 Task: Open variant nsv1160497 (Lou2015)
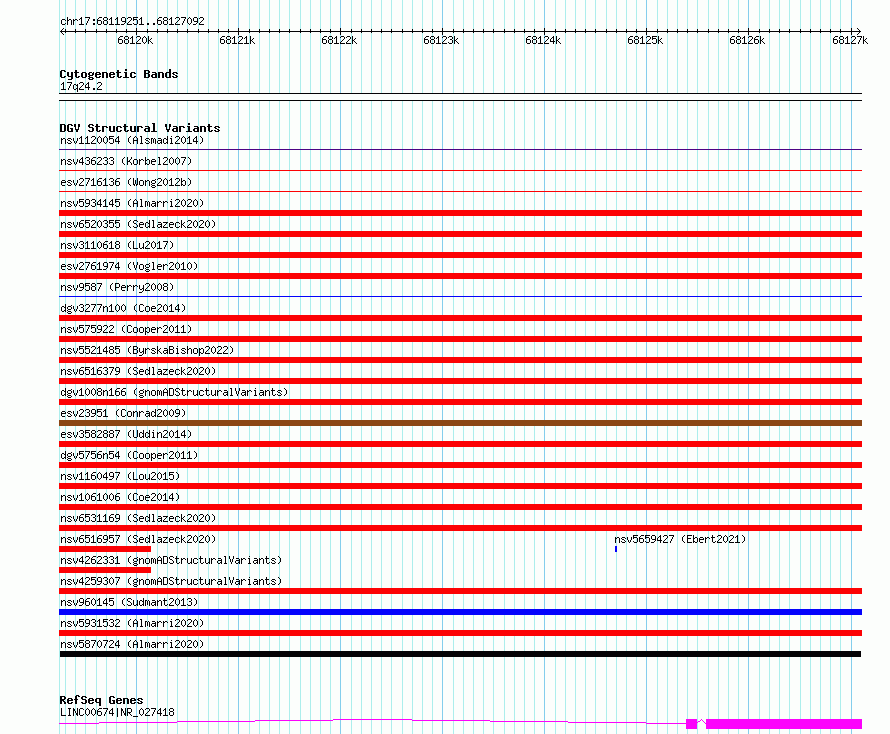point(120,476)
